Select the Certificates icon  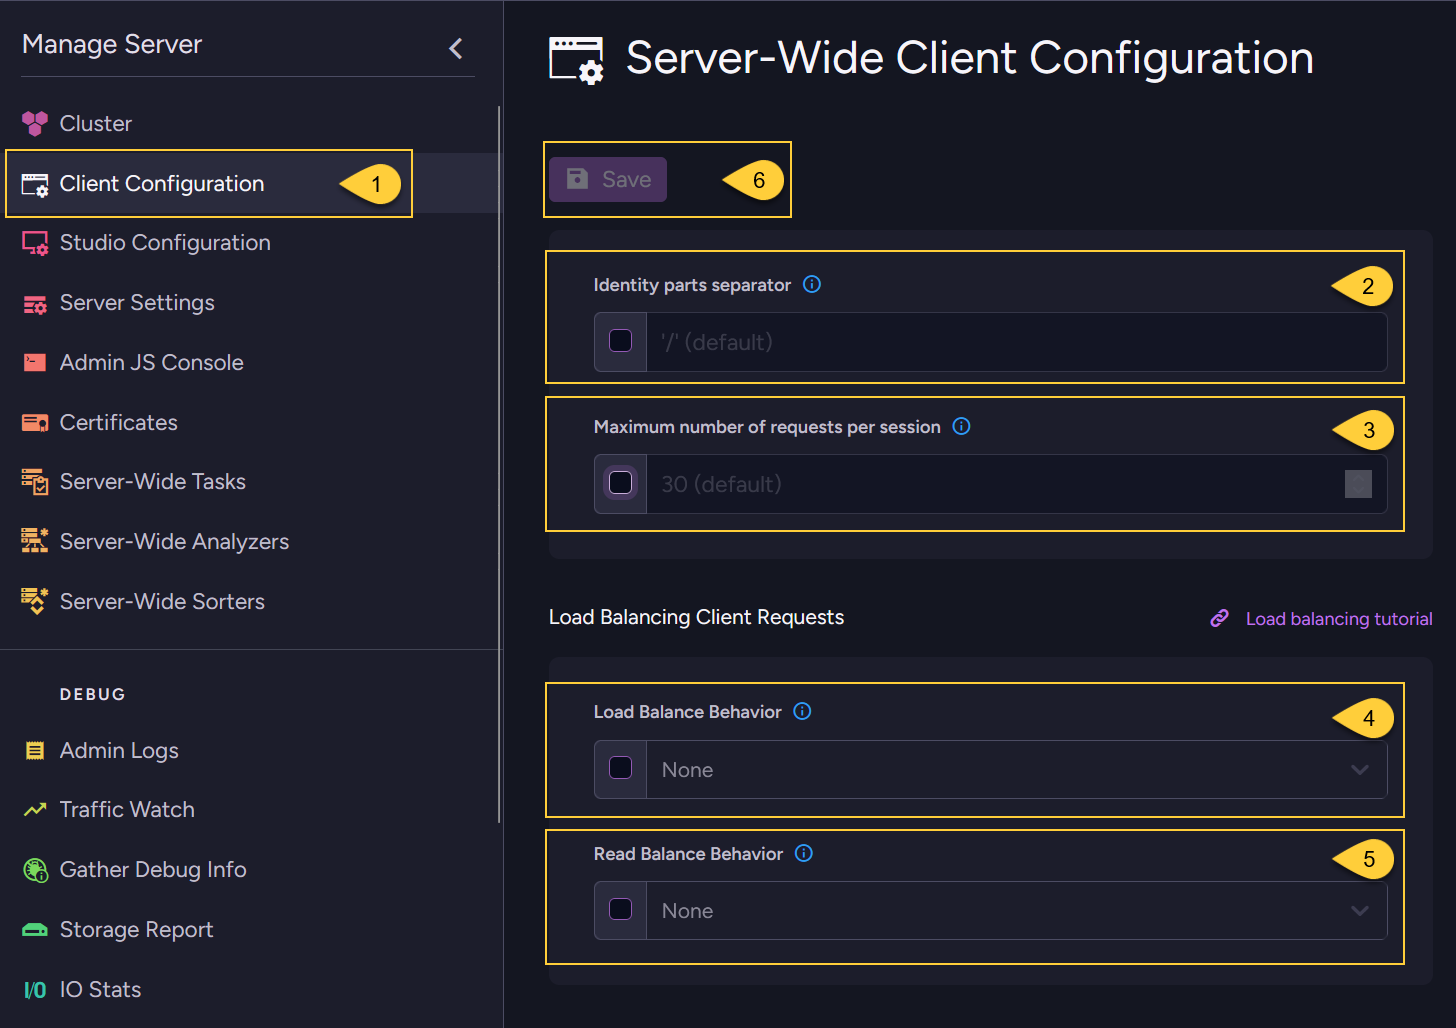tap(34, 422)
